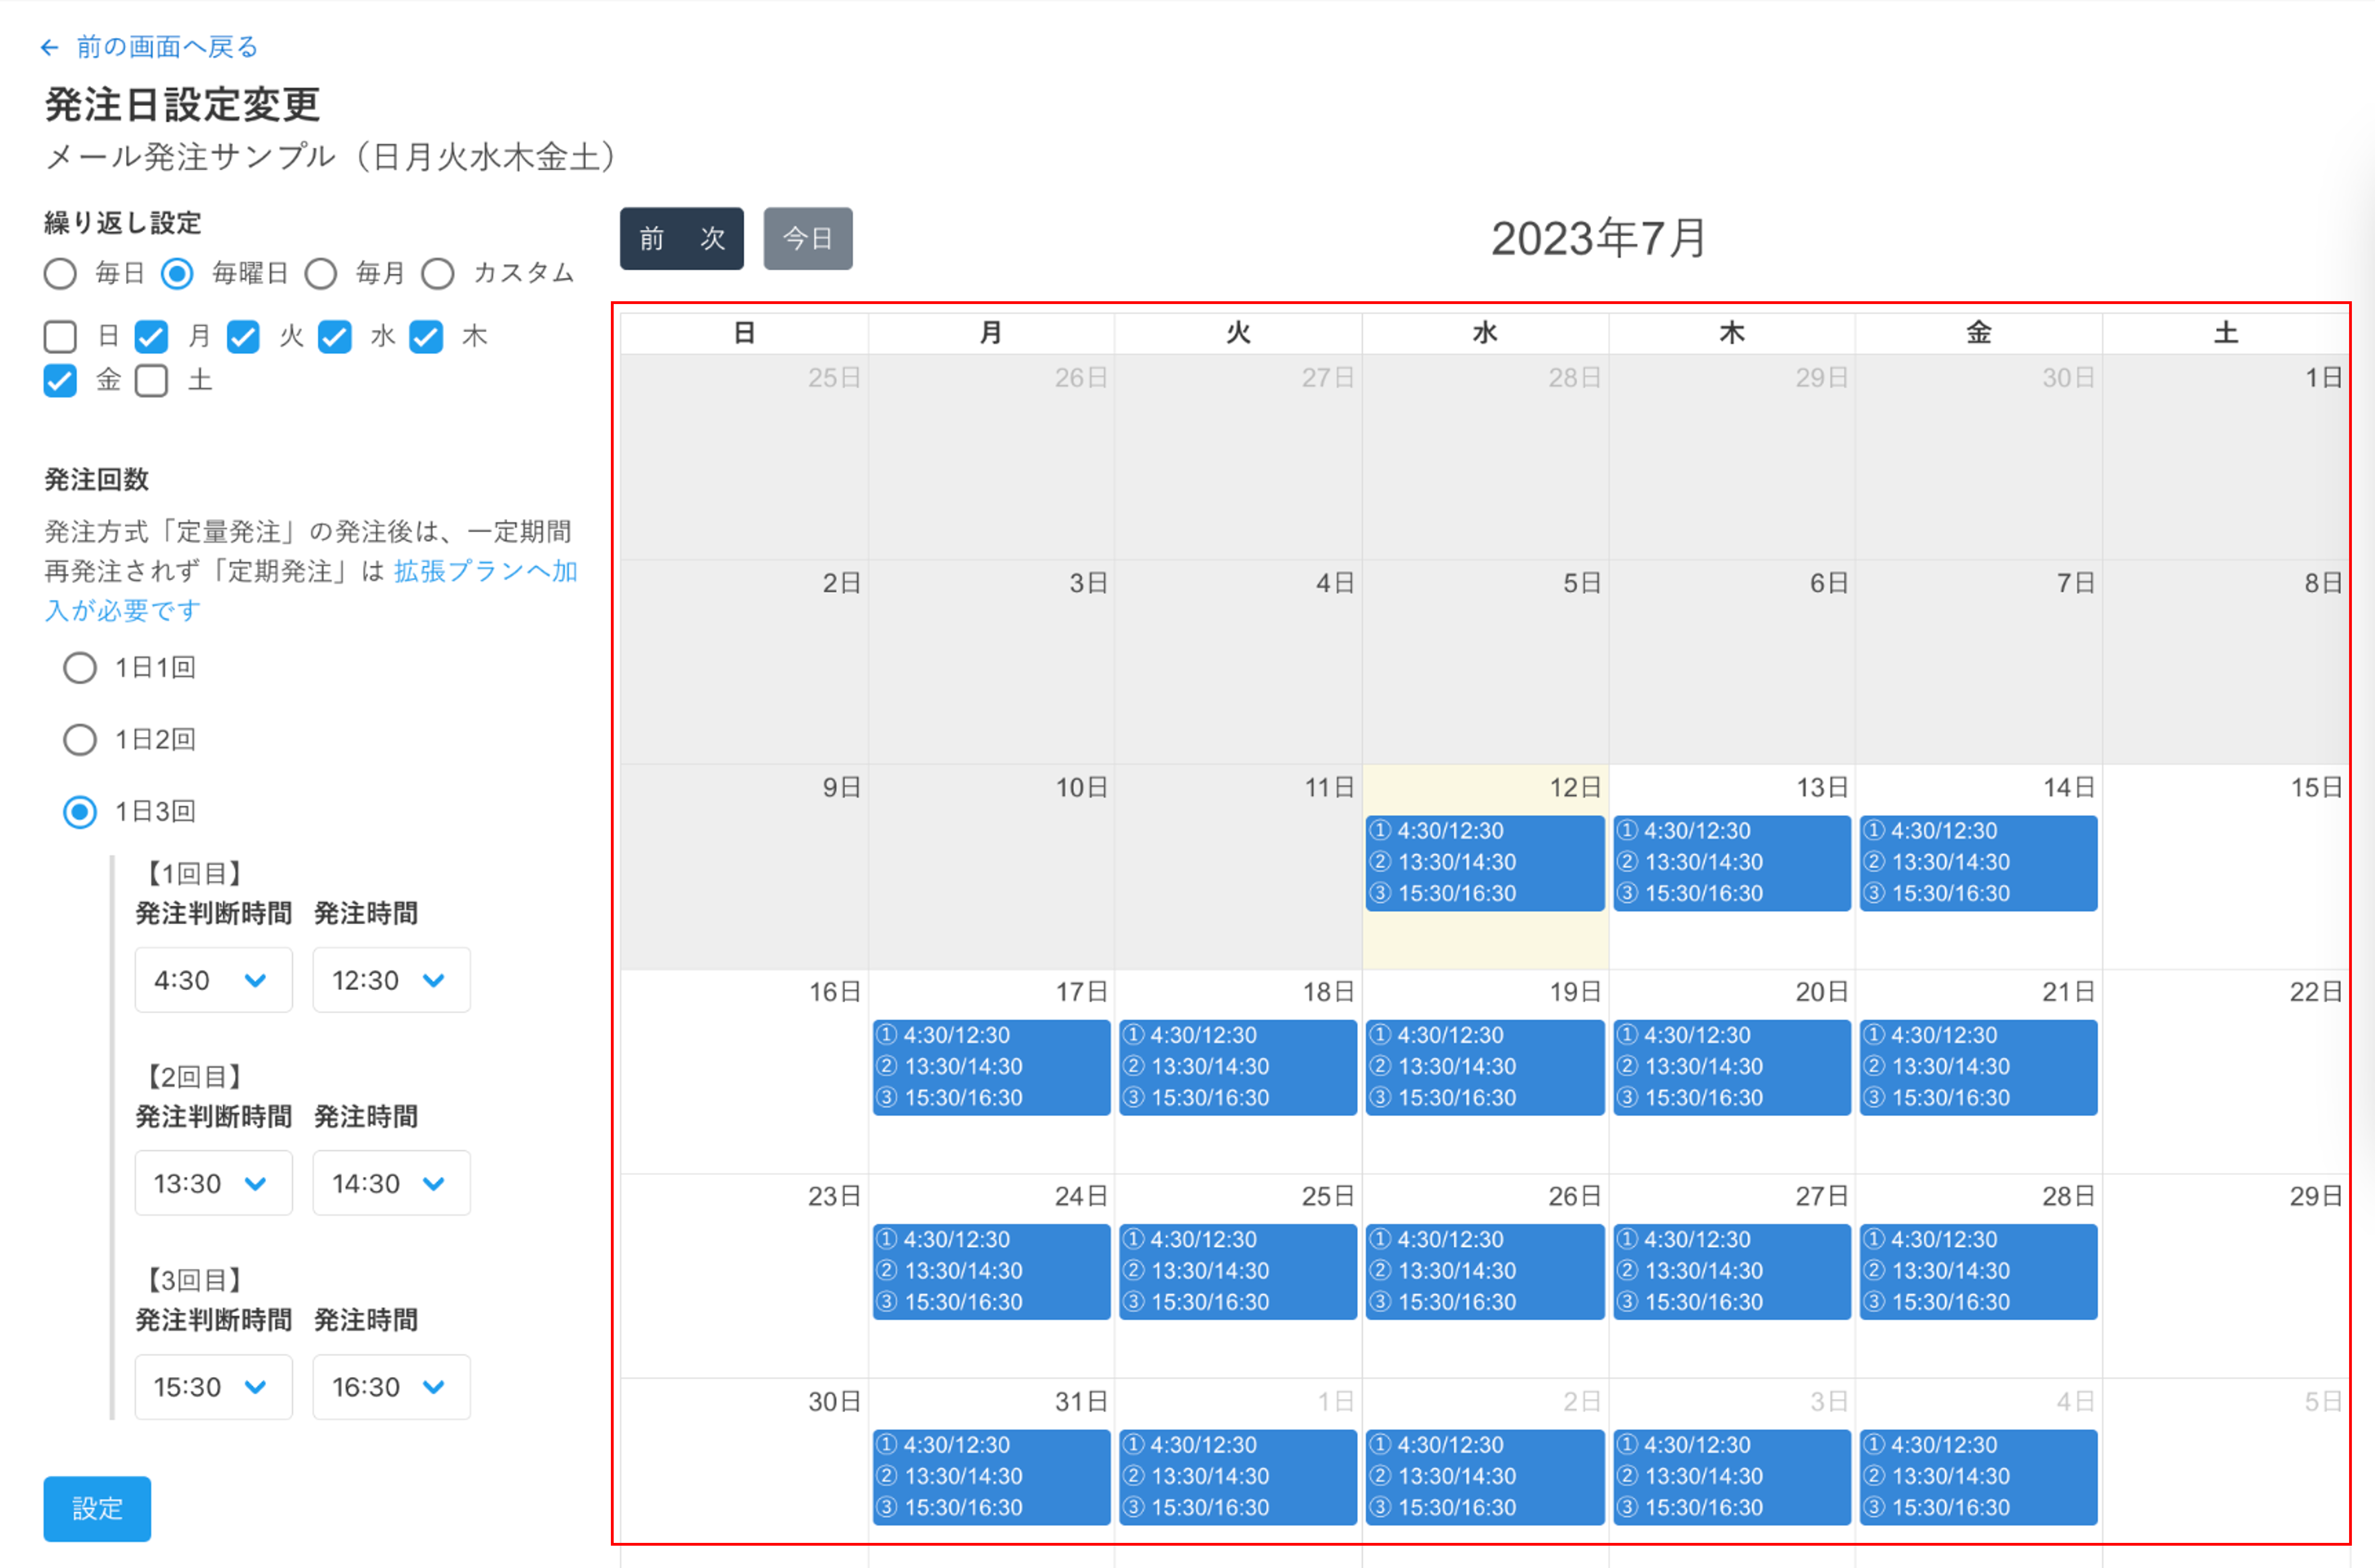Click the 15日 Saturday date cell
Image resolution: width=2375 pixels, height=1568 pixels.
tap(2226, 867)
